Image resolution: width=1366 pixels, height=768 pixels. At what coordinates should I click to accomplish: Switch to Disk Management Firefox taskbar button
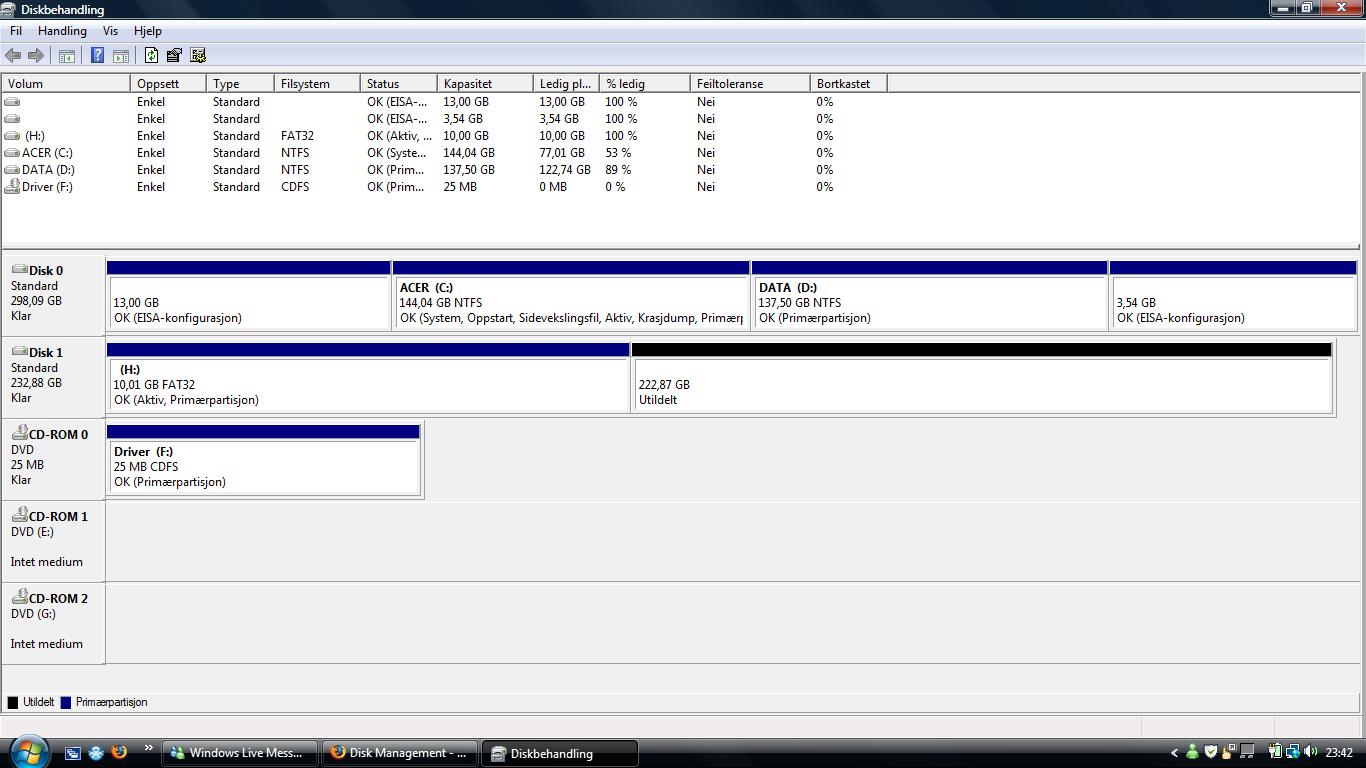(400, 753)
